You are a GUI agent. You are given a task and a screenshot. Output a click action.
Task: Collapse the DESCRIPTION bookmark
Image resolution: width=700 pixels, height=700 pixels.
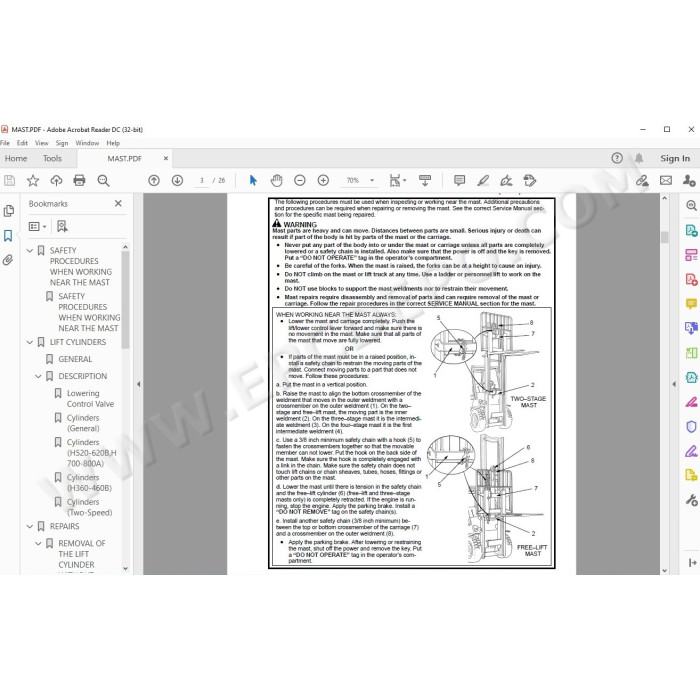(38, 376)
